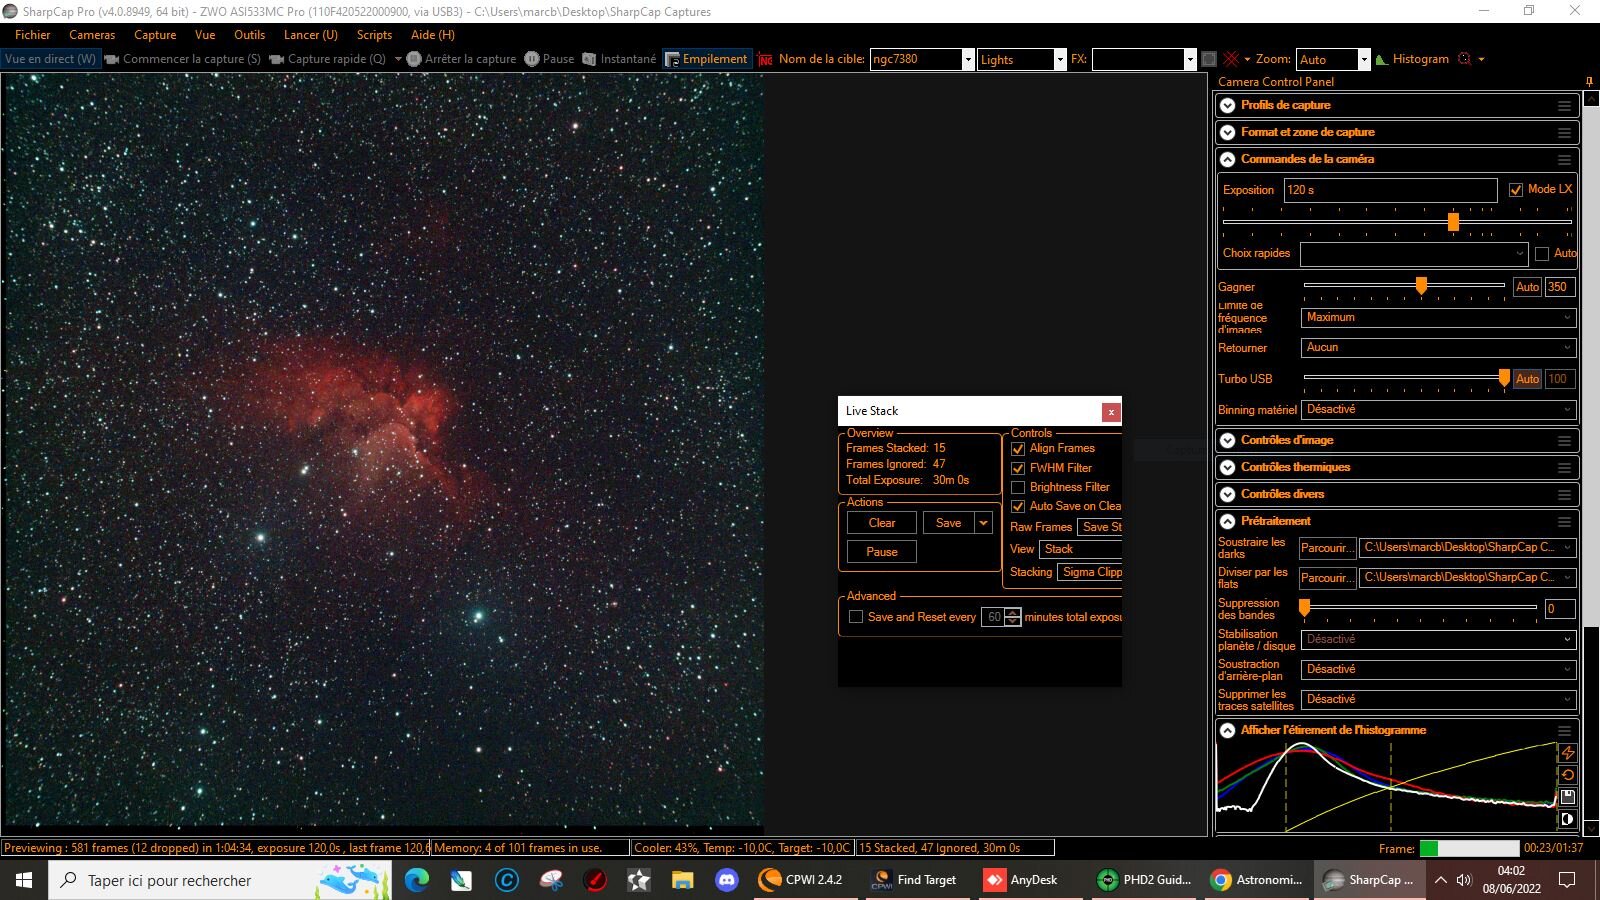
Task: Toggle the Empilement live stacking button
Action: pyautogui.click(x=706, y=59)
